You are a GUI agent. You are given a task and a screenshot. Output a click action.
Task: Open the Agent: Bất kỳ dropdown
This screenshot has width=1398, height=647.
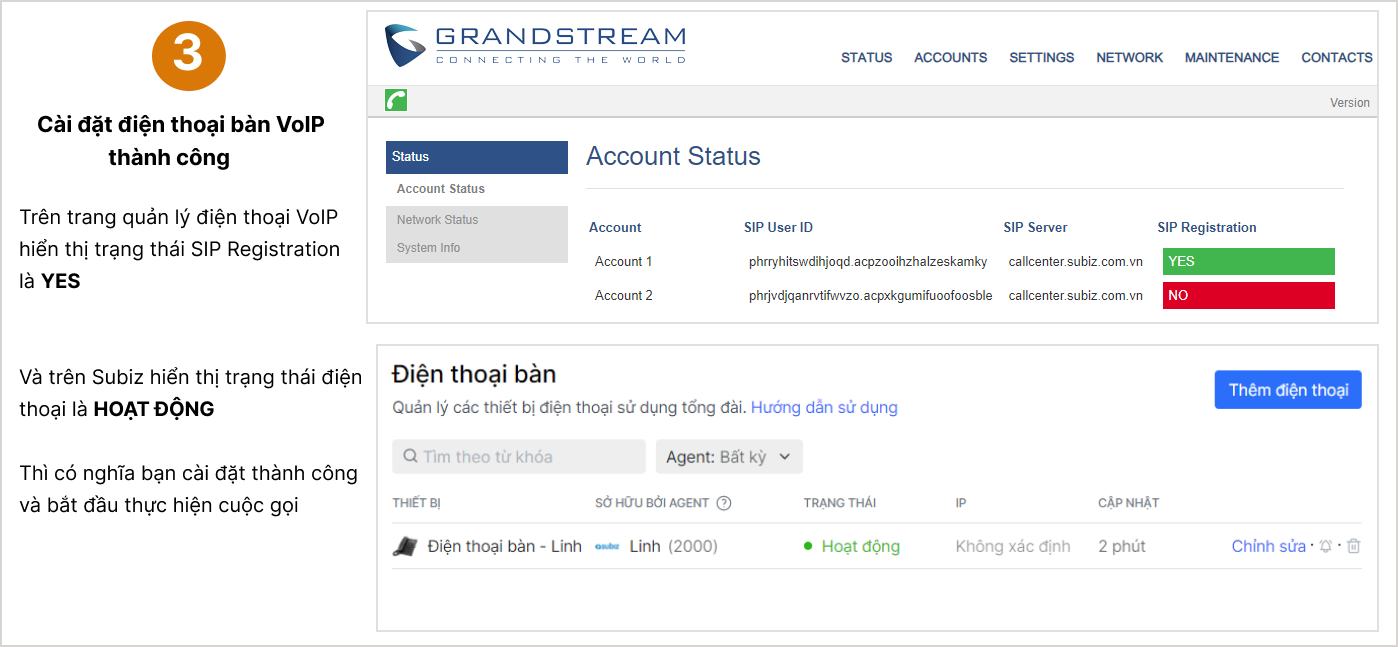[x=729, y=457]
